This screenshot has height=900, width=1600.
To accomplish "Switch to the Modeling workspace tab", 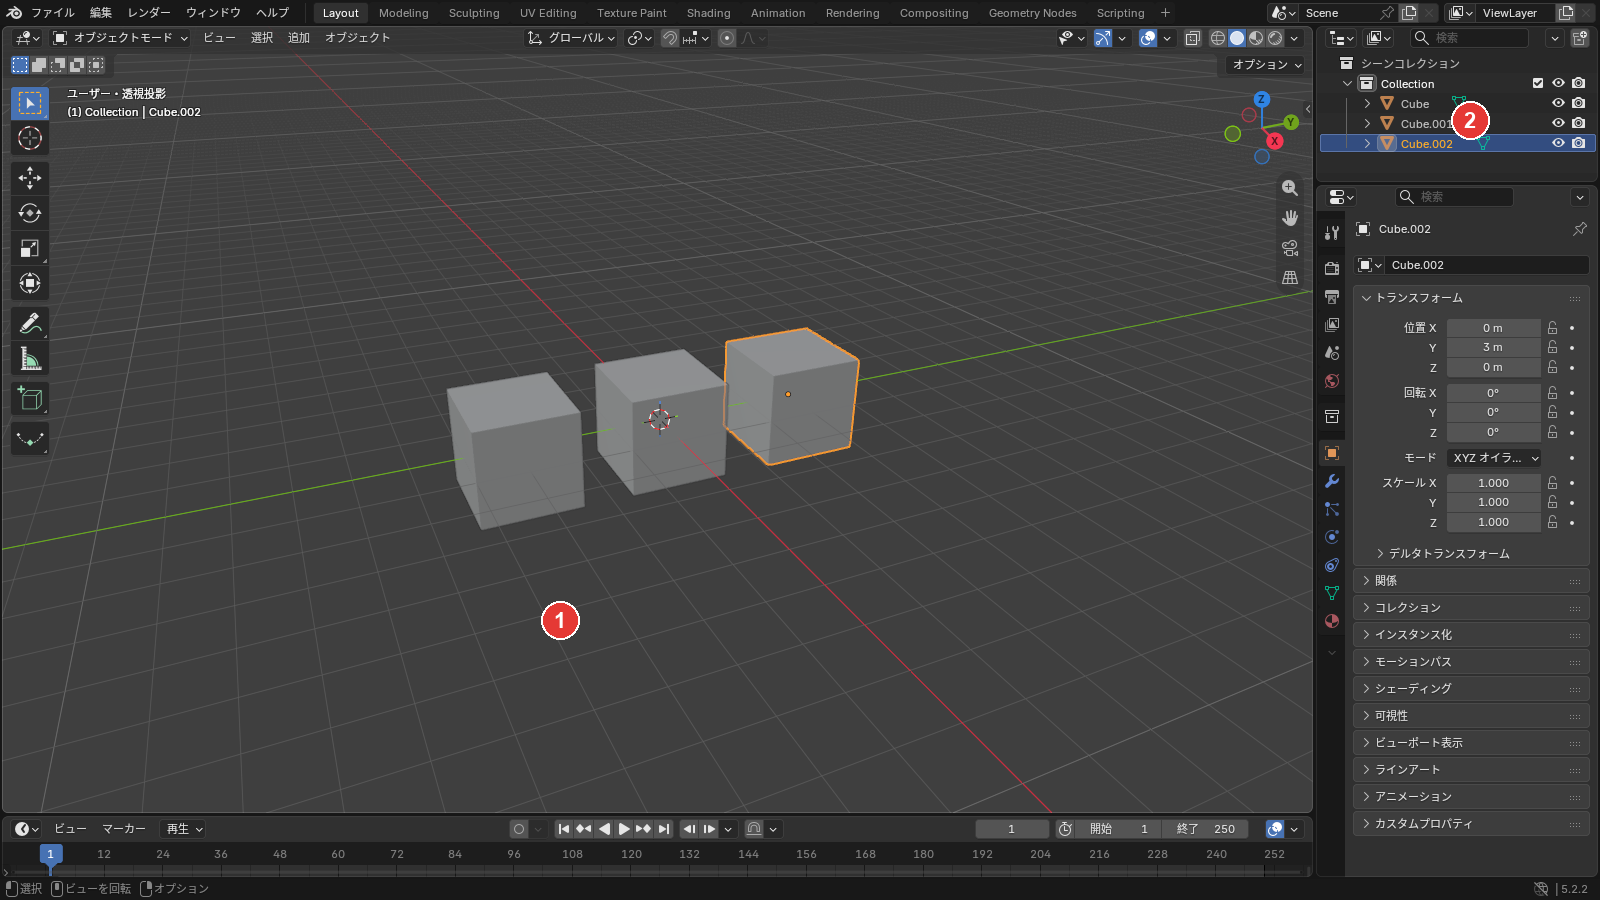I will 403,13.
